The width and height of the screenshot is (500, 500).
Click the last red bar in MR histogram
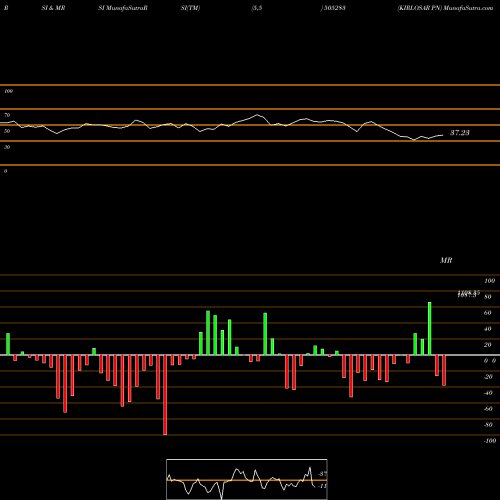coord(444,370)
